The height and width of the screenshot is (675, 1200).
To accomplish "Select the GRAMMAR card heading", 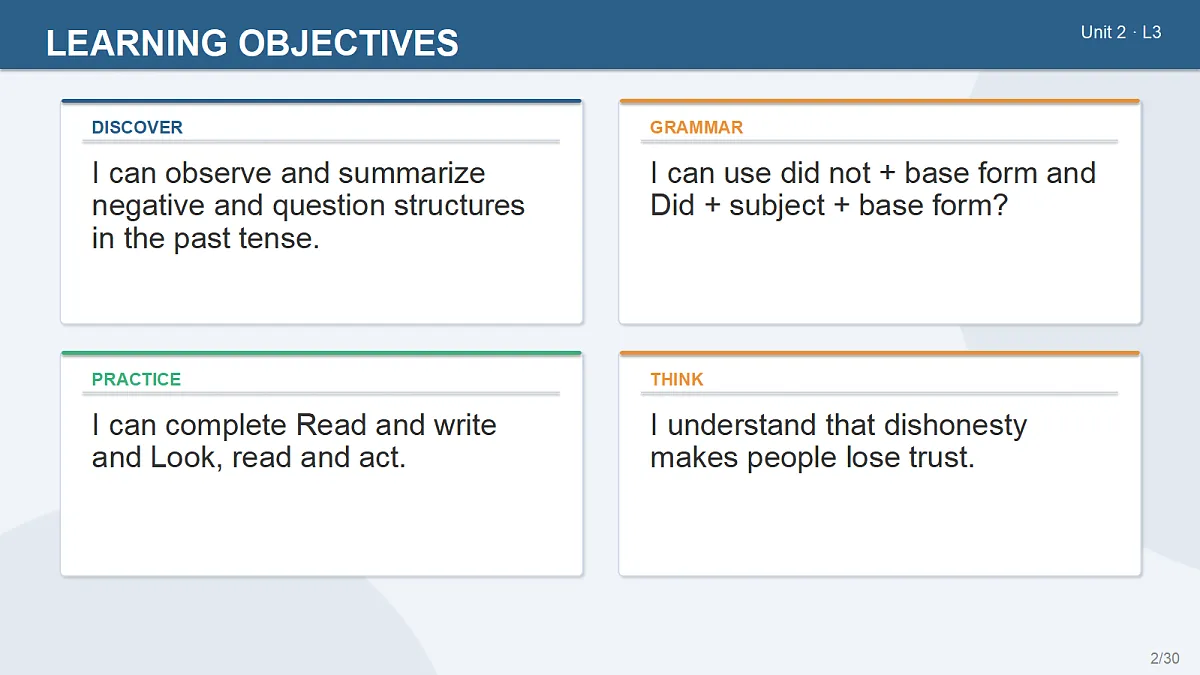I will [696, 127].
